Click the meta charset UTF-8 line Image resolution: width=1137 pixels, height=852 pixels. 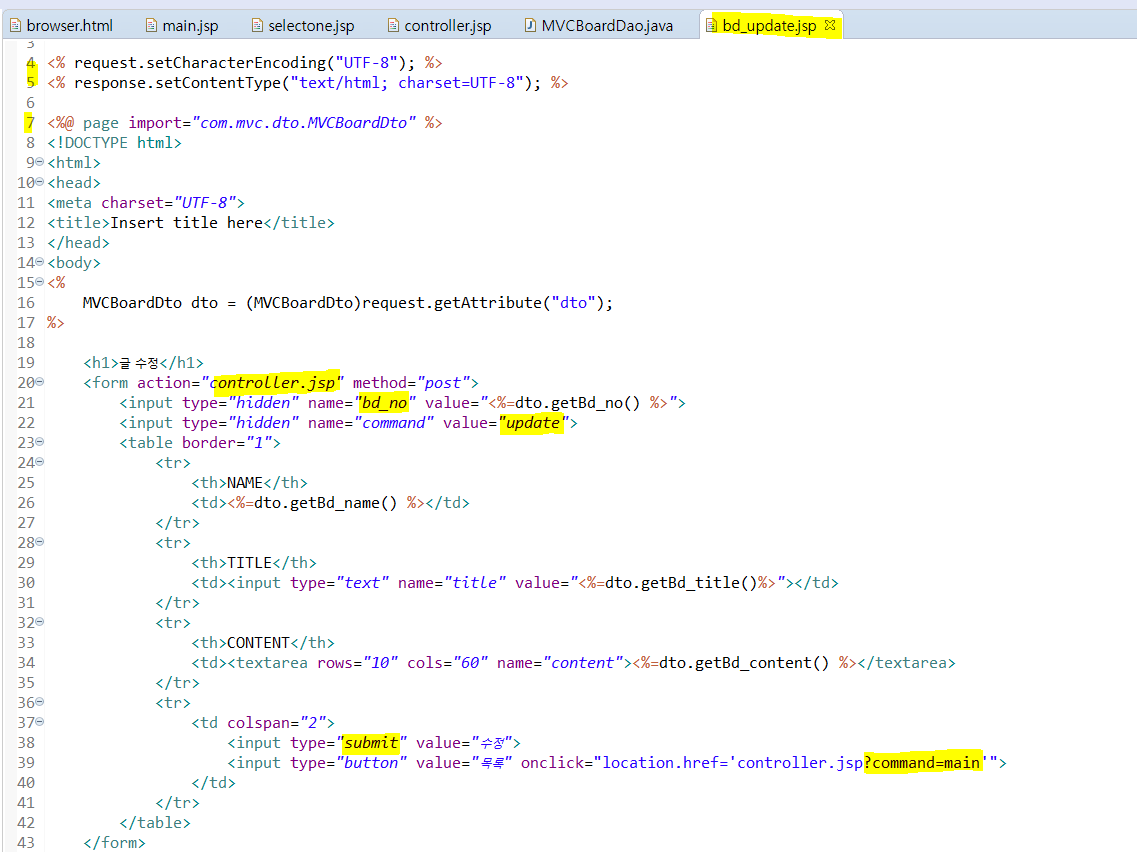(x=146, y=203)
